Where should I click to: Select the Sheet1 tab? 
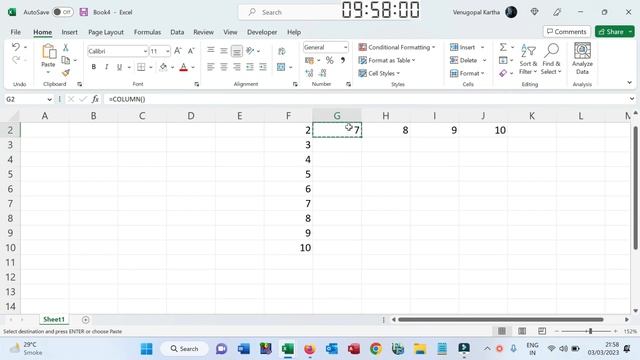pyautogui.click(x=54, y=319)
